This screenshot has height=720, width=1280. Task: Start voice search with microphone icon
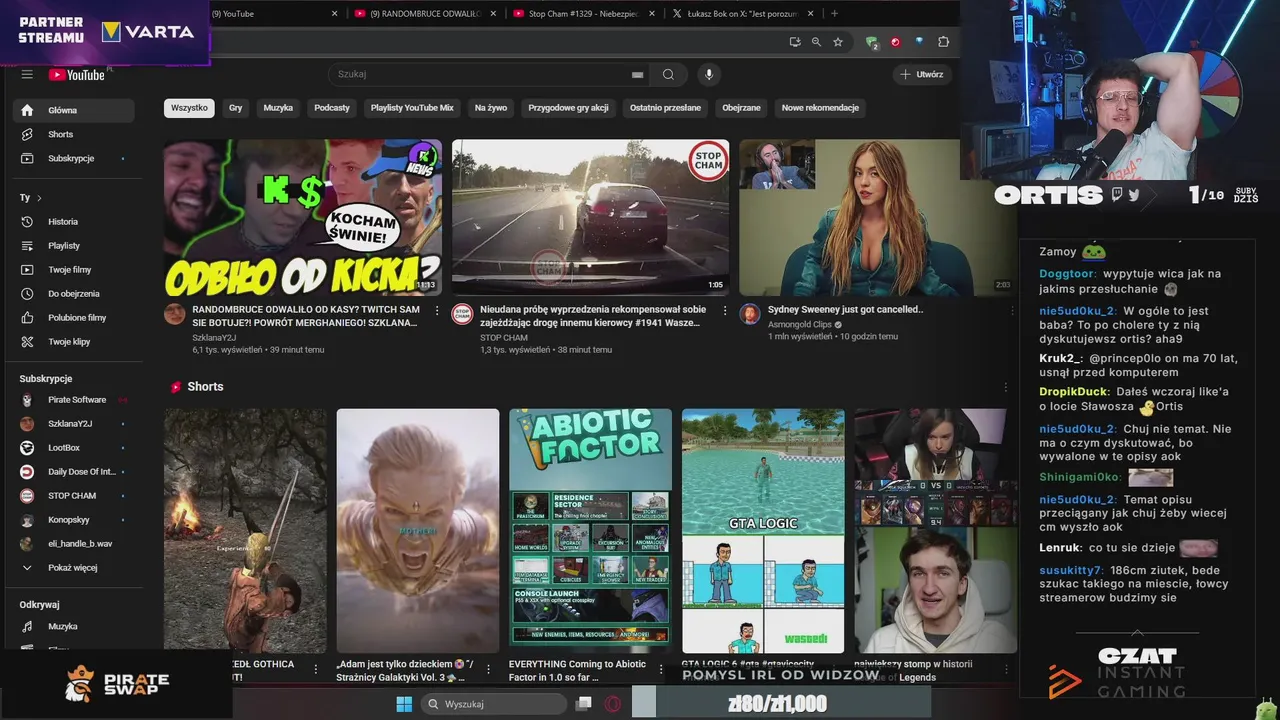pos(709,74)
